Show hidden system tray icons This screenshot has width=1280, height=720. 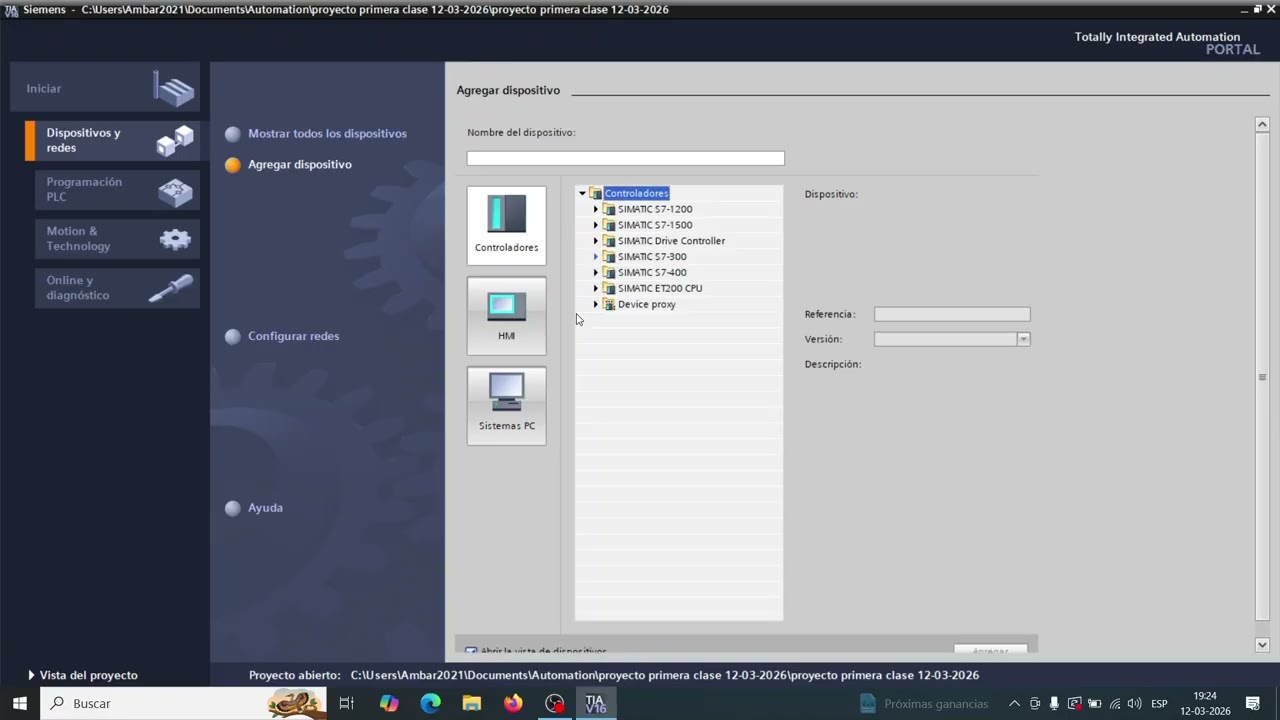pyautogui.click(x=1014, y=703)
